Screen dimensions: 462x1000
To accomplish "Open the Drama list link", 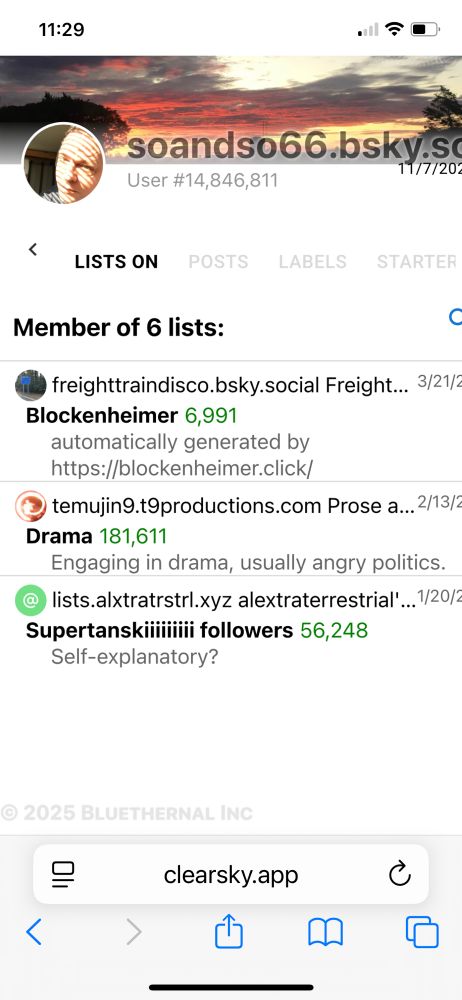I will click(59, 536).
